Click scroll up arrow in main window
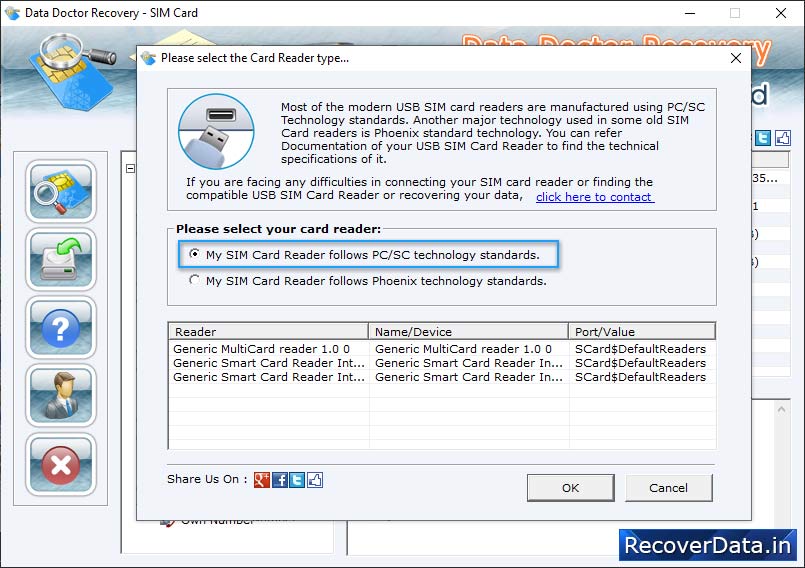805x568 pixels. [781, 409]
